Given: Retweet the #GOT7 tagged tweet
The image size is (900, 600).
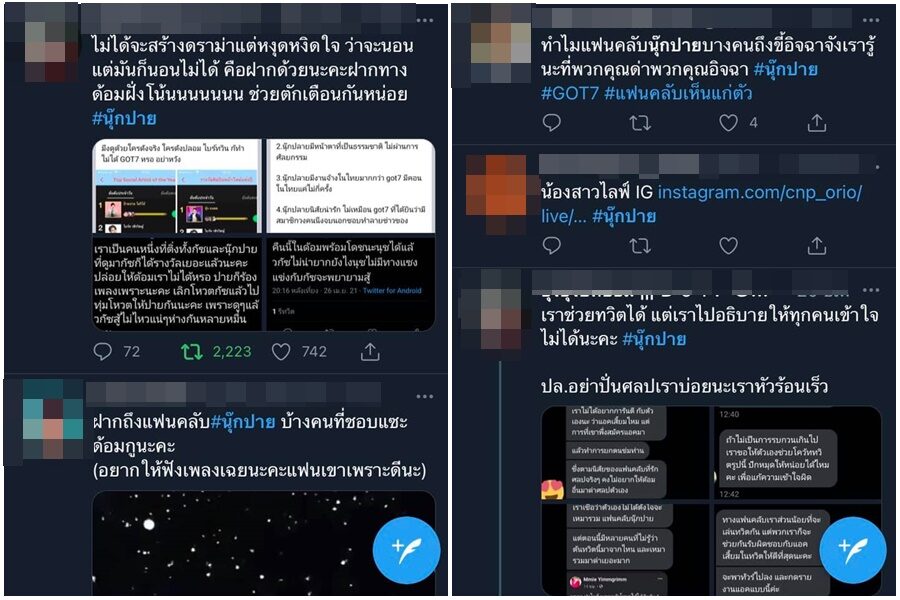Looking at the screenshot, I should tap(640, 122).
